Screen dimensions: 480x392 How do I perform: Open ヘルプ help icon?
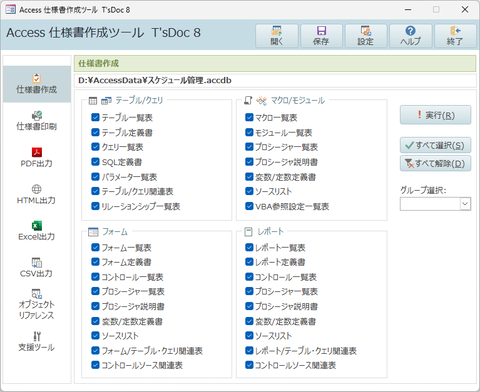click(410, 36)
